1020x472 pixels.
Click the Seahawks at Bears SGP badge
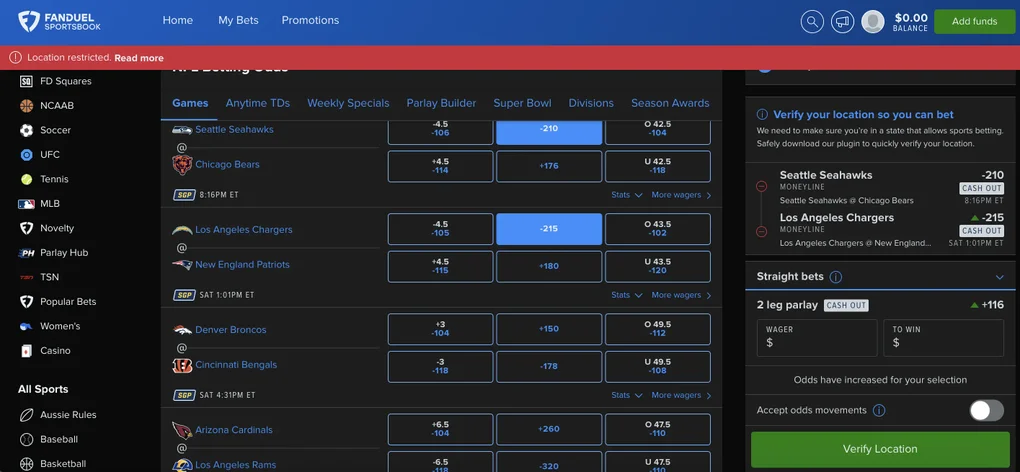coord(184,195)
